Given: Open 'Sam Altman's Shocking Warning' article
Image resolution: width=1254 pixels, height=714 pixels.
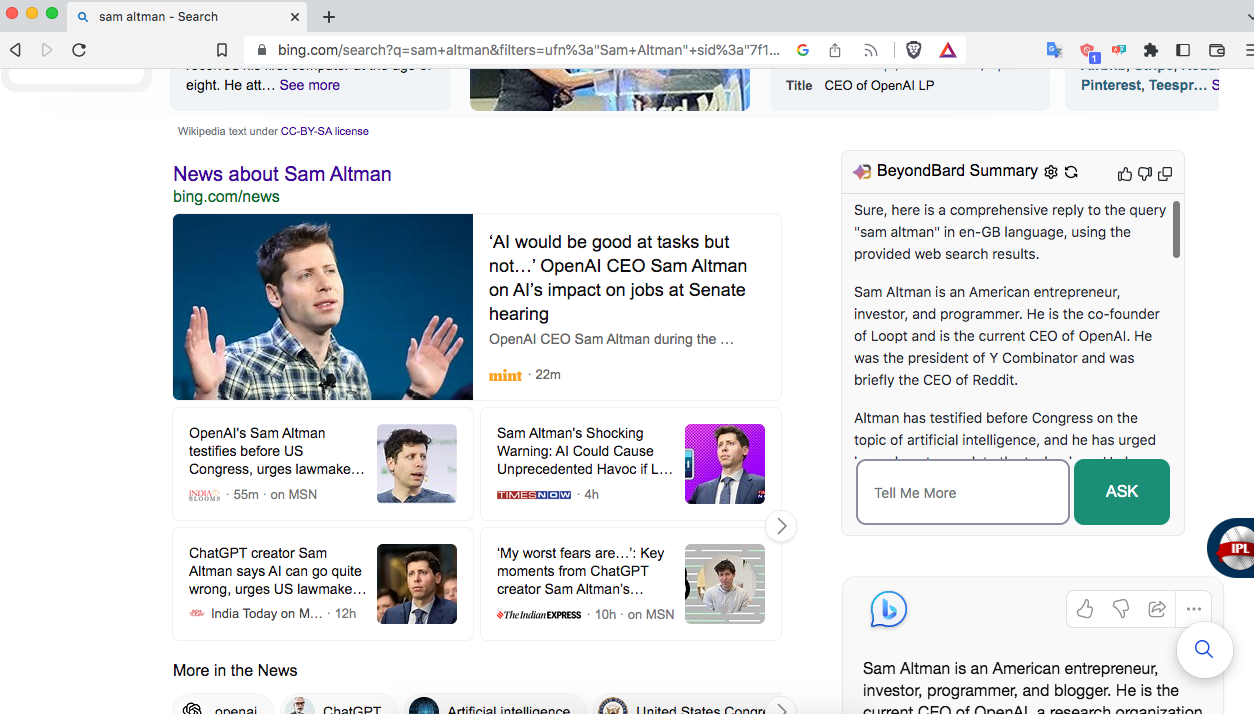Looking at the screenshot, I should pos(585,451).
